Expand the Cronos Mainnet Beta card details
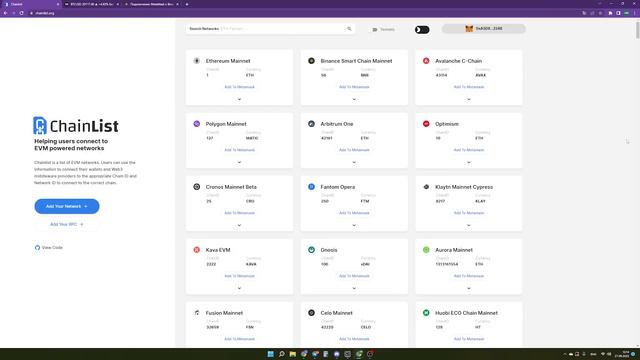The image size is (640, 360). pos(239,225)
